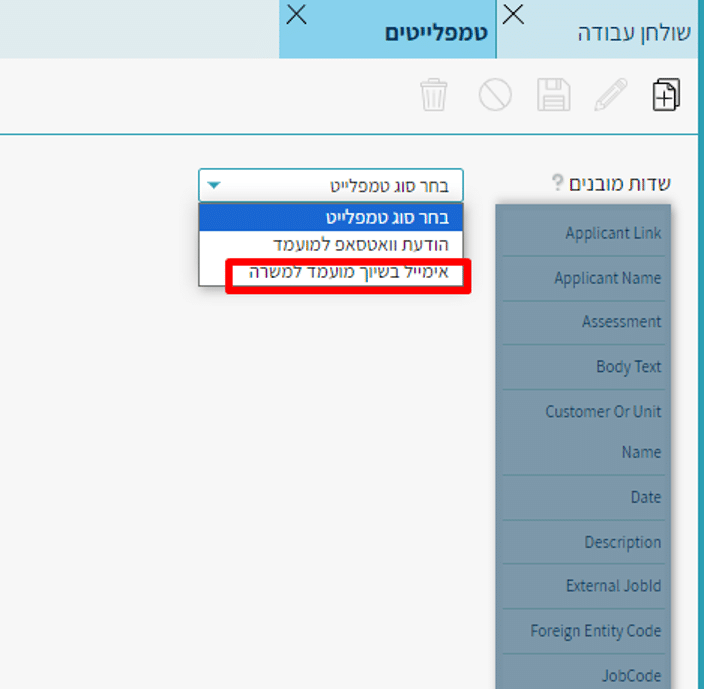This screenshot has width=704, height=690.
Task: Create a new template with the add-document icon
Action: 666,96
